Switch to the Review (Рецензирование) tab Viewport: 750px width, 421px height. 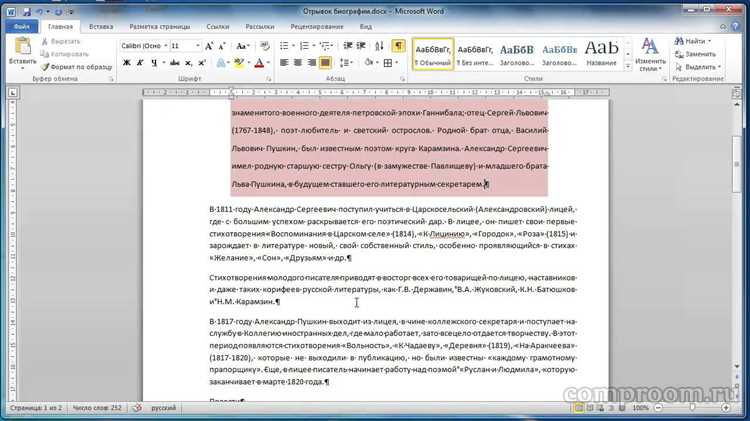[x=317, y=27]
